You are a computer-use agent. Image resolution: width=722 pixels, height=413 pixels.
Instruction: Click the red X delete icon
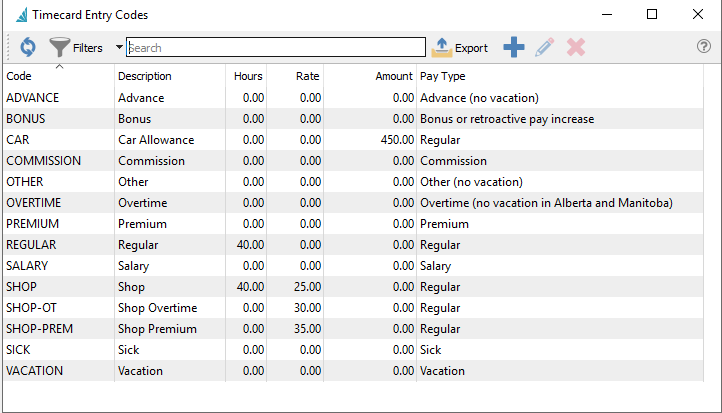575,47
